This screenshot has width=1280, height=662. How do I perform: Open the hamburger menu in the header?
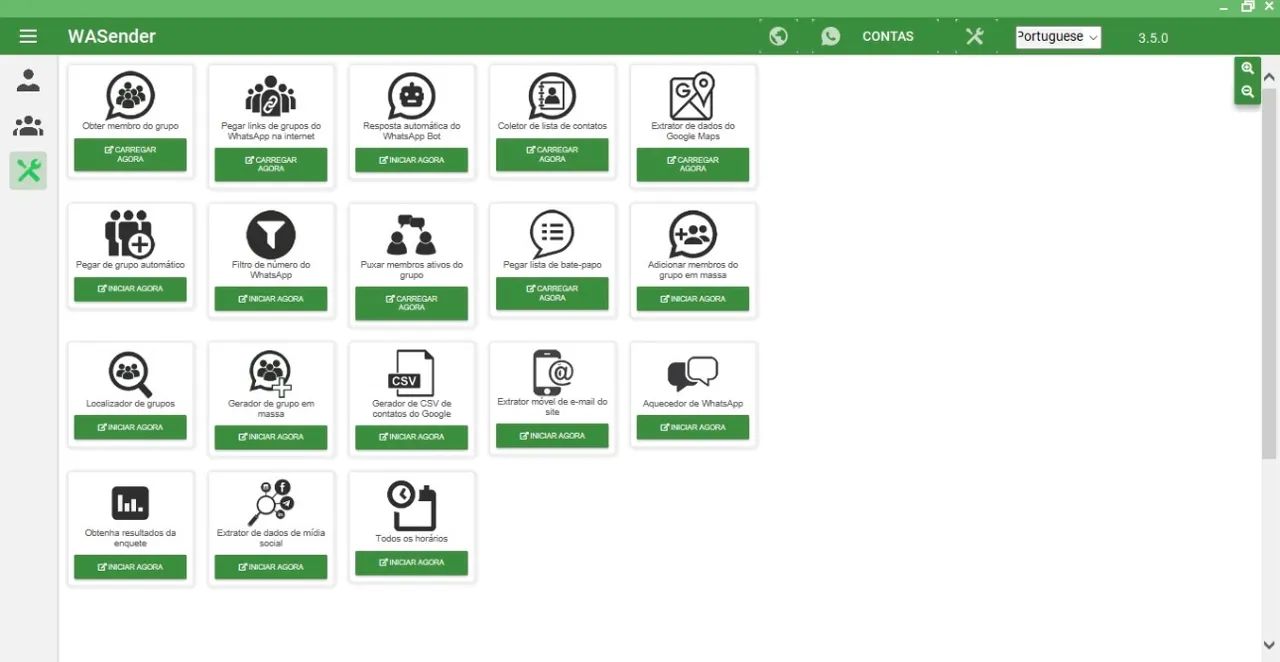[x=28, y=36]
